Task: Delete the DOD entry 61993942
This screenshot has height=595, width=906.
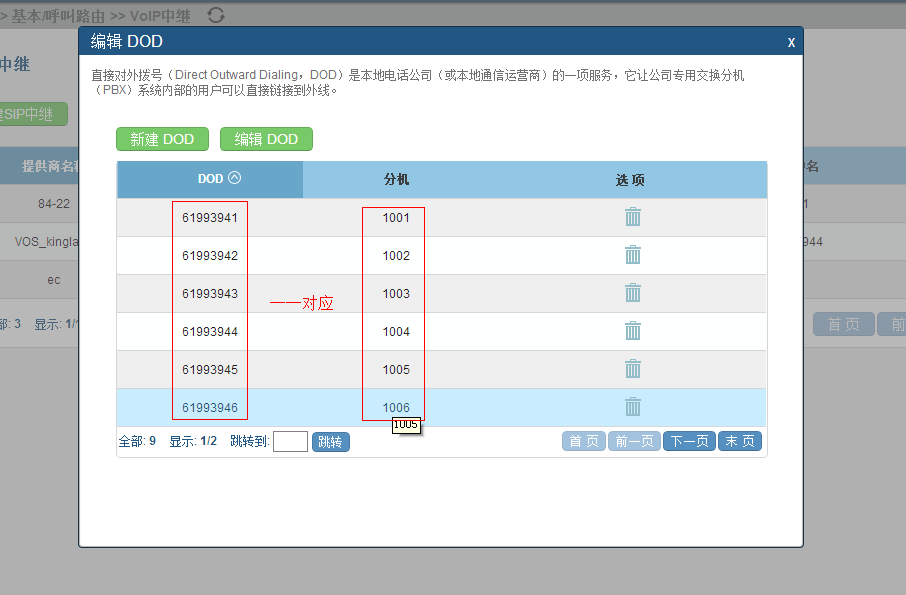Action: 632,255
